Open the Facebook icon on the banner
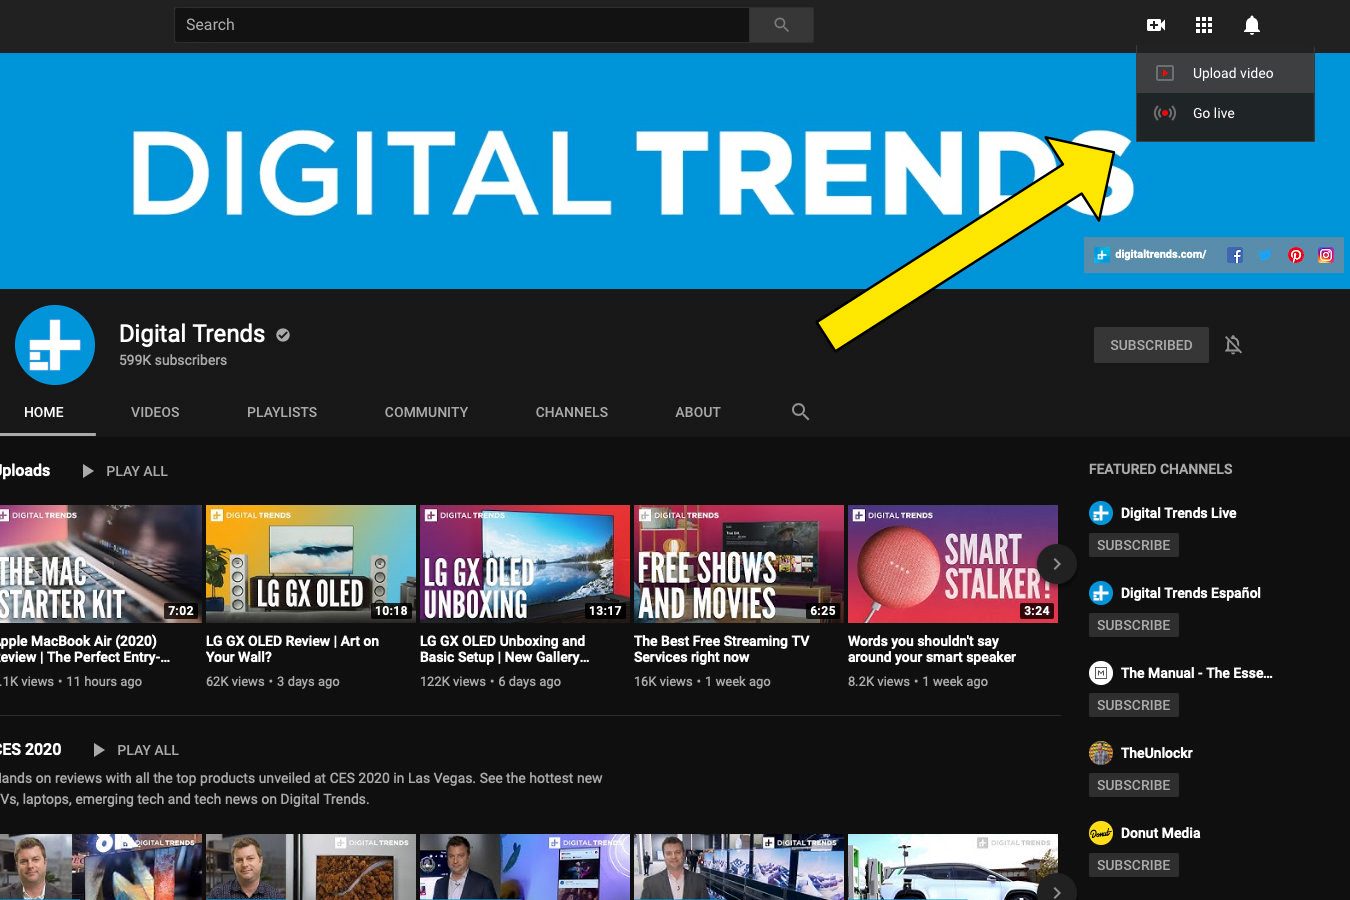The height and width of the screenshot is (900, 1350). pos(1235,255)
